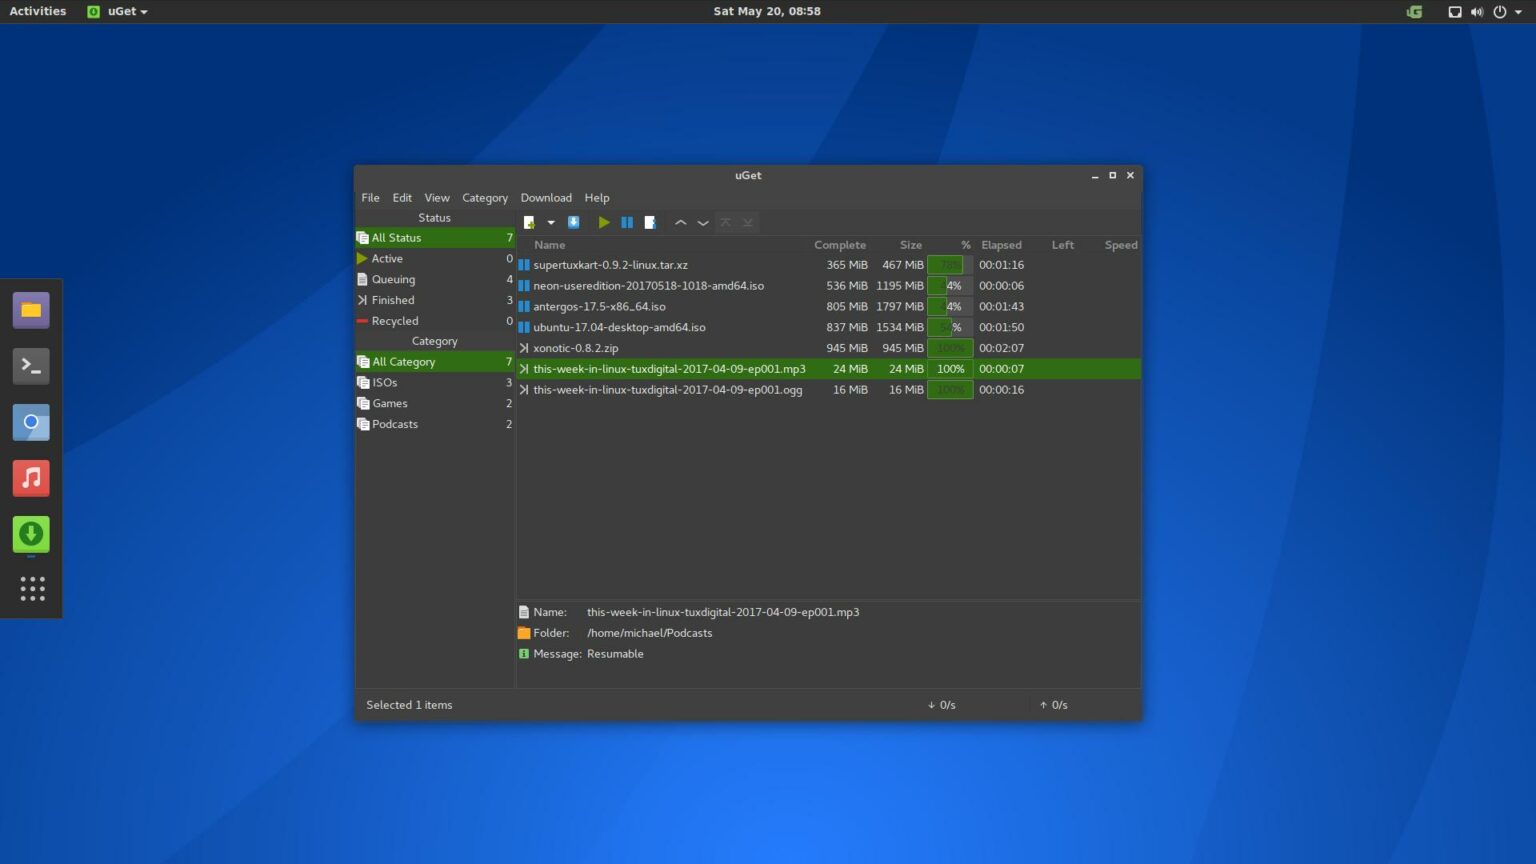Select the ISOs category
The image size is (1536, 864).
[x=384, y=382]
